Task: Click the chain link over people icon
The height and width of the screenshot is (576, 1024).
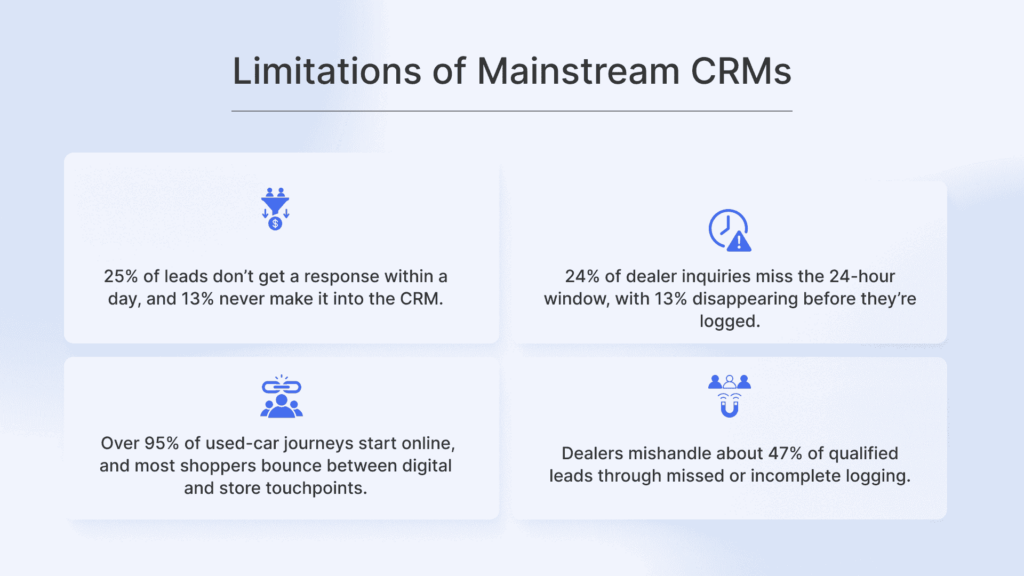Action: 282,395
